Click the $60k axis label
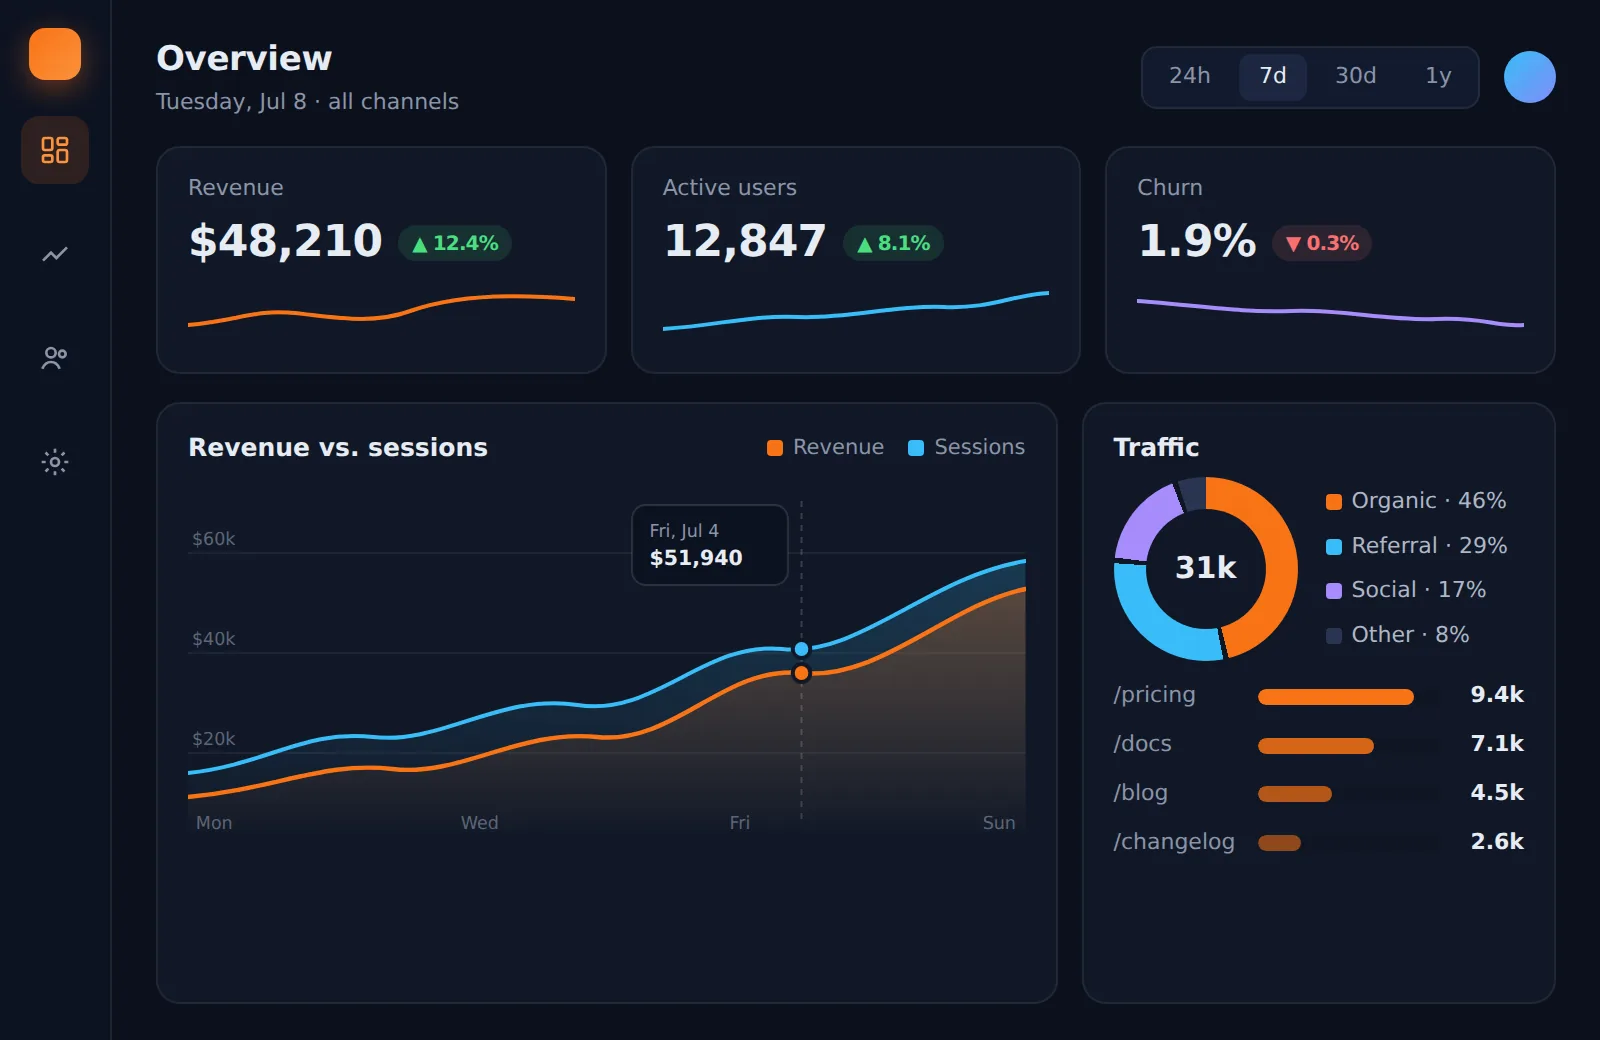 tap(214, 539)
